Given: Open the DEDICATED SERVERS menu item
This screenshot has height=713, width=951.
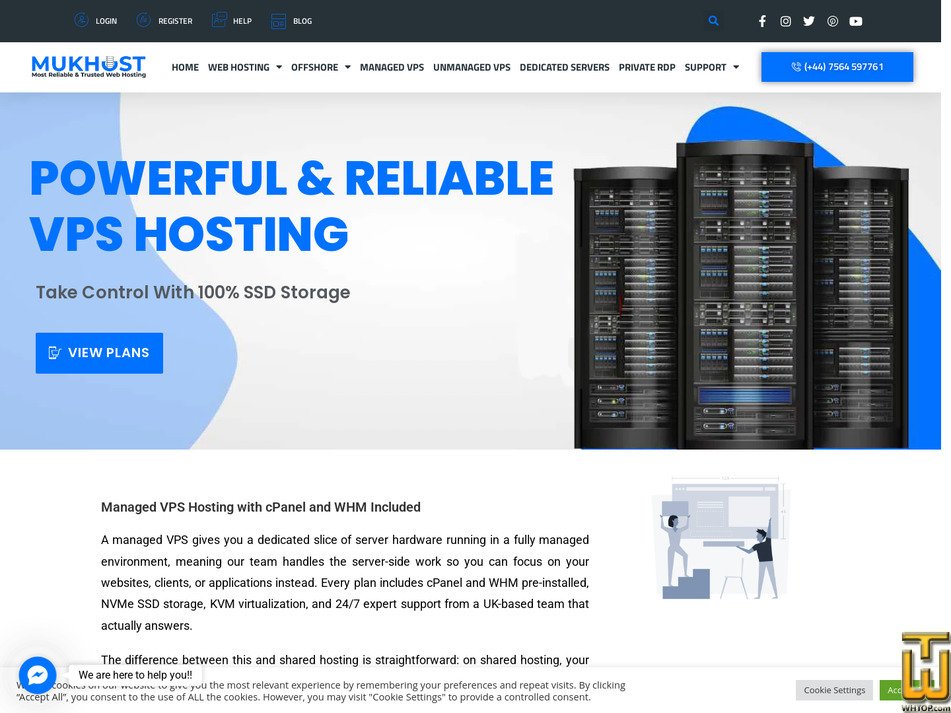Looking at the screenshot, I should pyautogui.click(x=564, y=67).
